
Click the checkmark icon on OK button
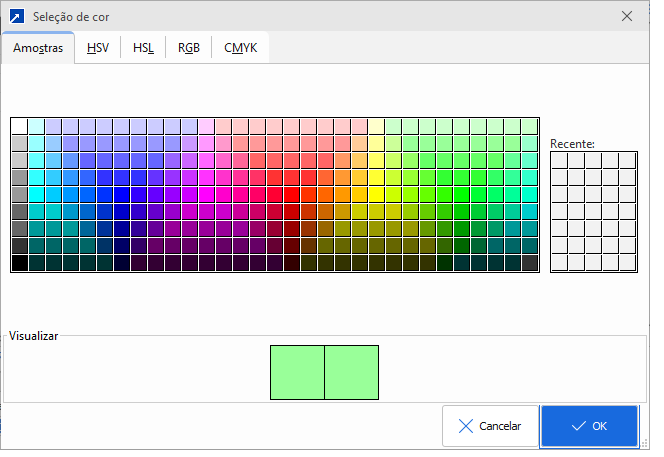coord(578,426)
